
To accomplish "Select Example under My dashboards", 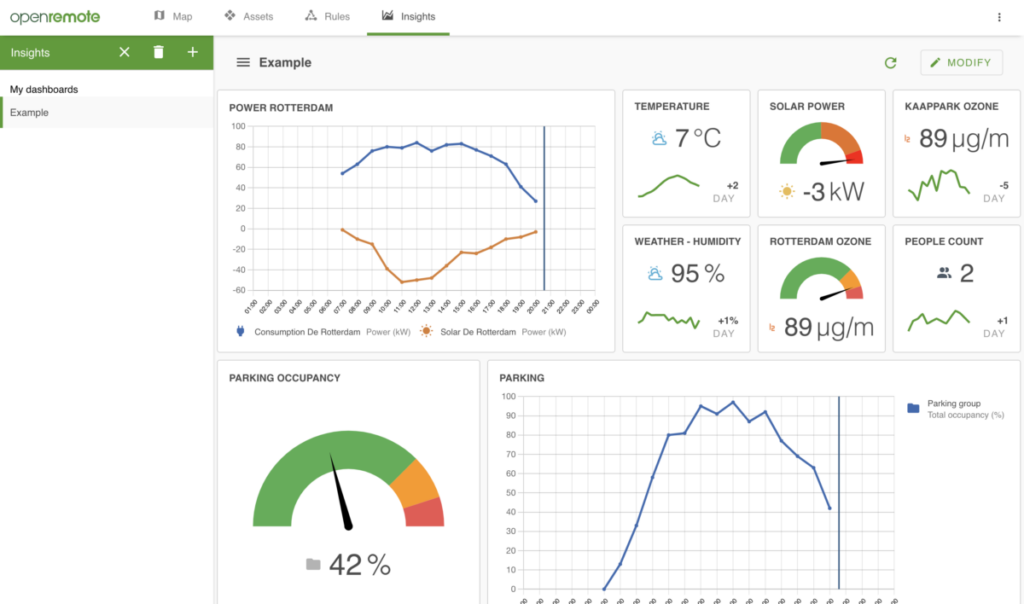I will pos(30,113).
